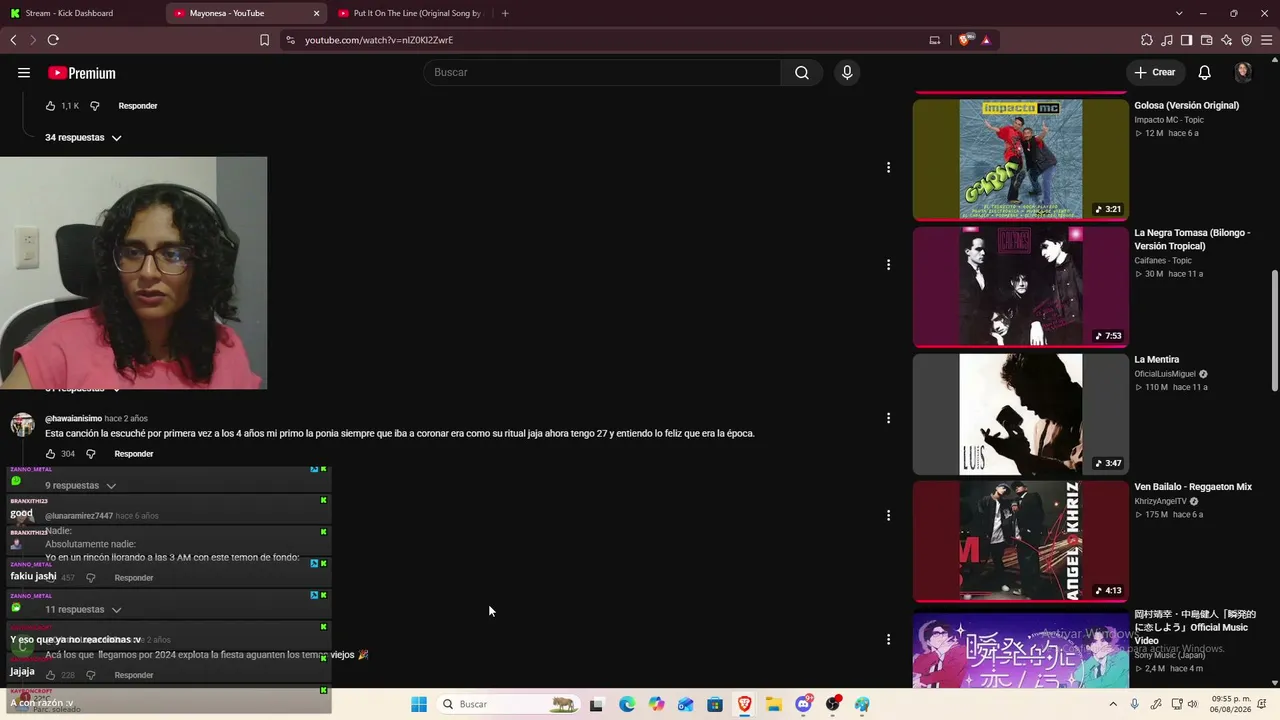The width and height of the screenshot is (1280, 720).
Task: Reply to the @hawaianisimo comment
Action: 134,454
